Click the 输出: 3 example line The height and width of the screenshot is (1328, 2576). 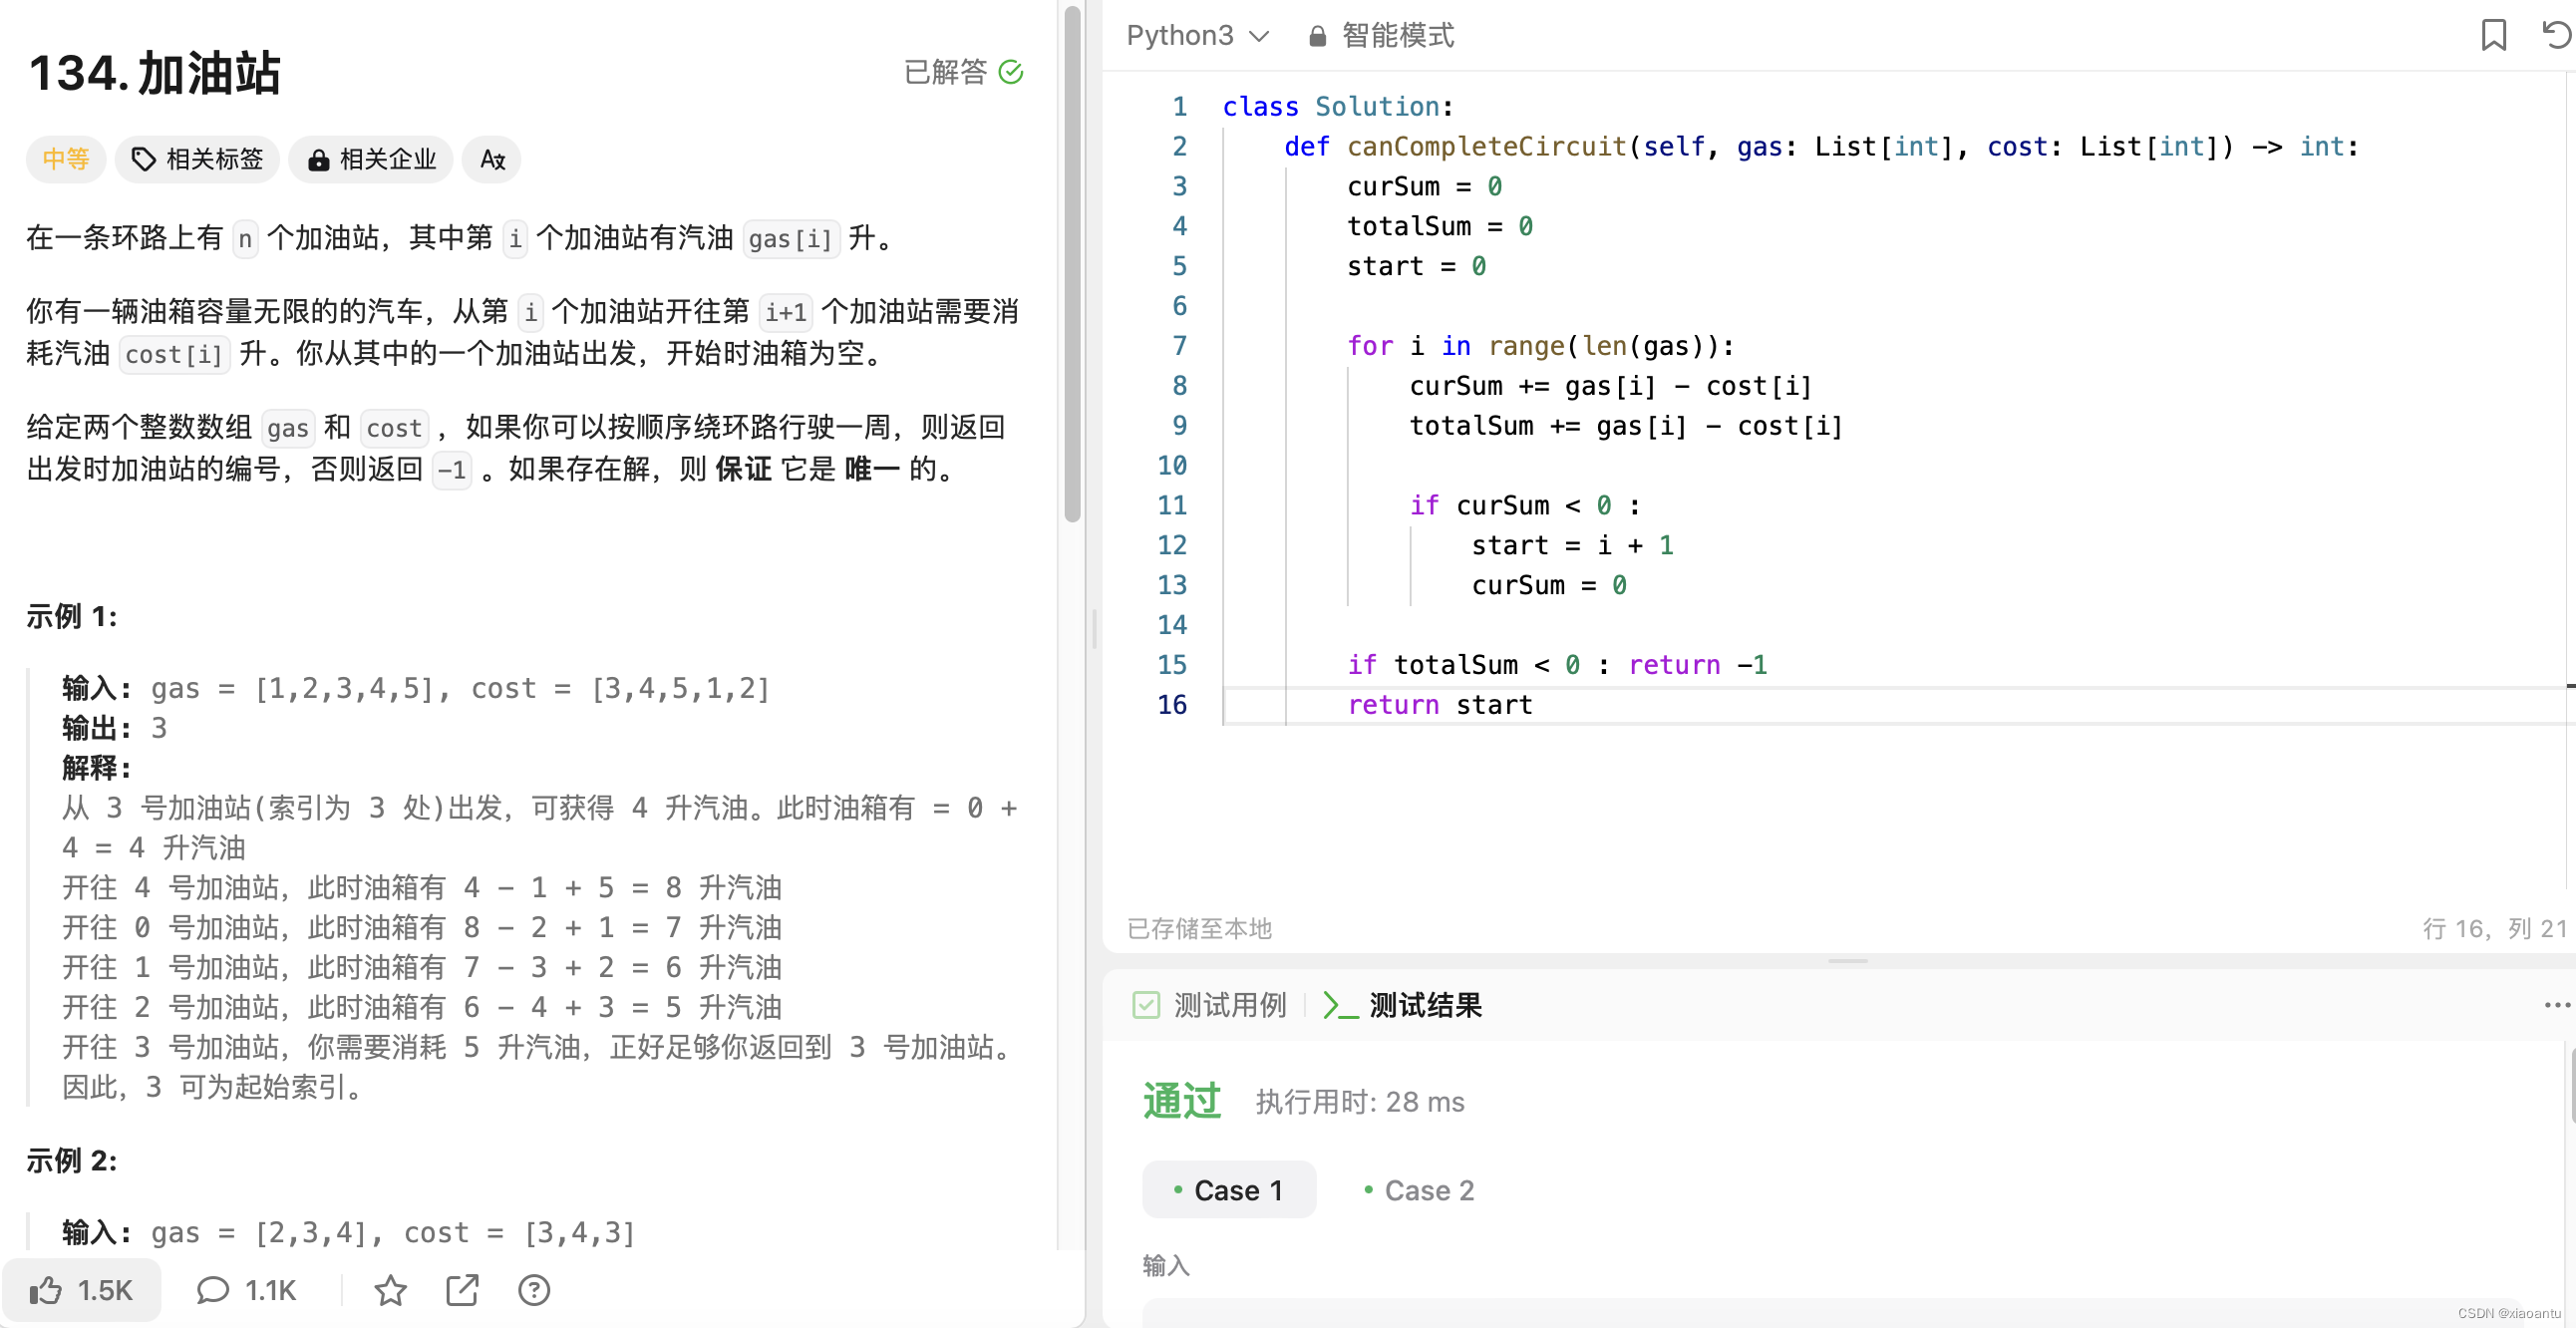(115, 728)
